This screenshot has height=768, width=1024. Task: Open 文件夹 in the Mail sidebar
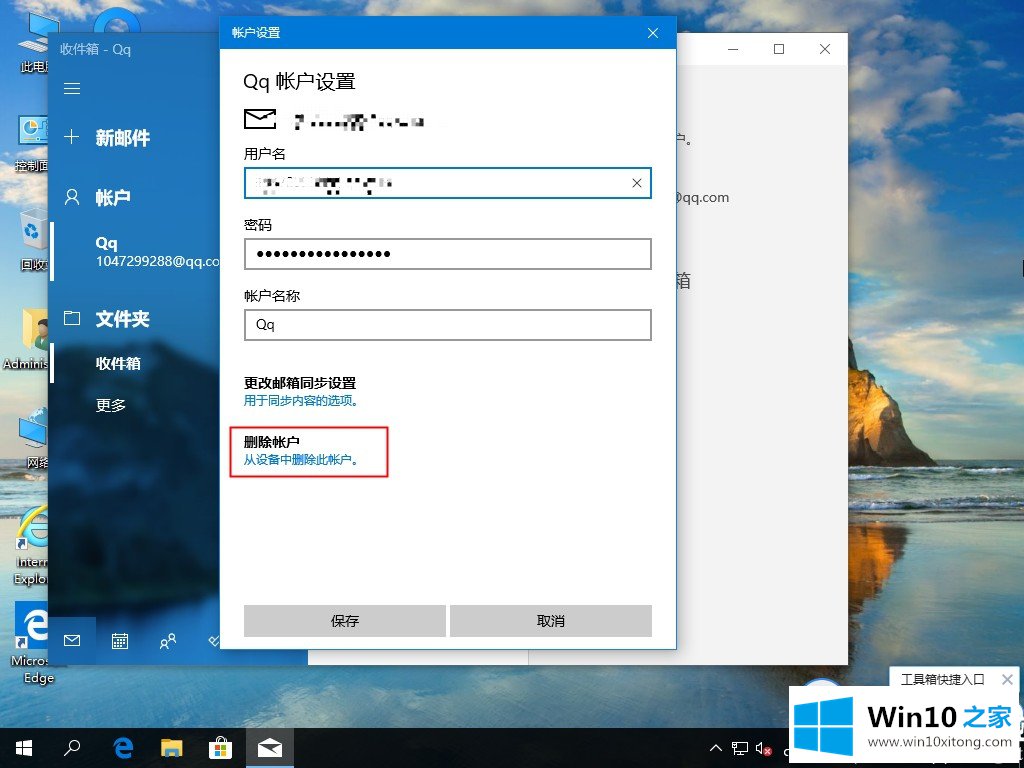pyautogui.click(x=122, y=319)
